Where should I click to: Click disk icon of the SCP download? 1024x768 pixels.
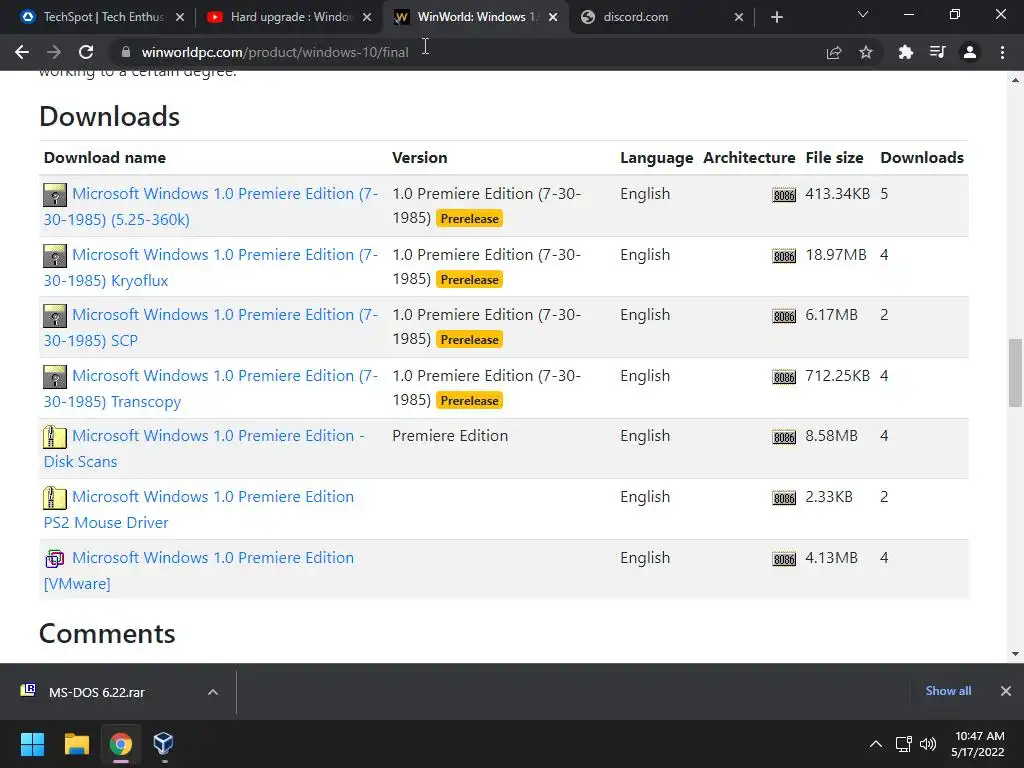pyautogui.click(x=55, y=316)
